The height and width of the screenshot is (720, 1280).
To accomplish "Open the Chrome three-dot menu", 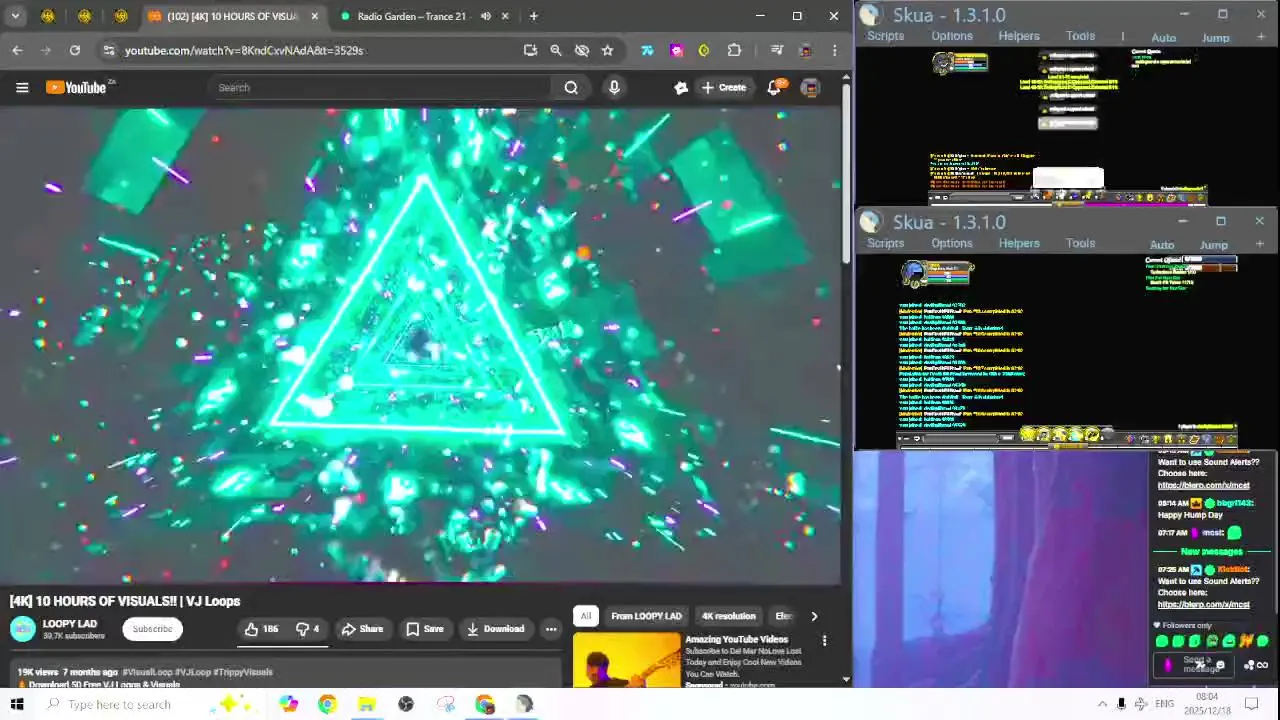I will [x=834, y=50].
